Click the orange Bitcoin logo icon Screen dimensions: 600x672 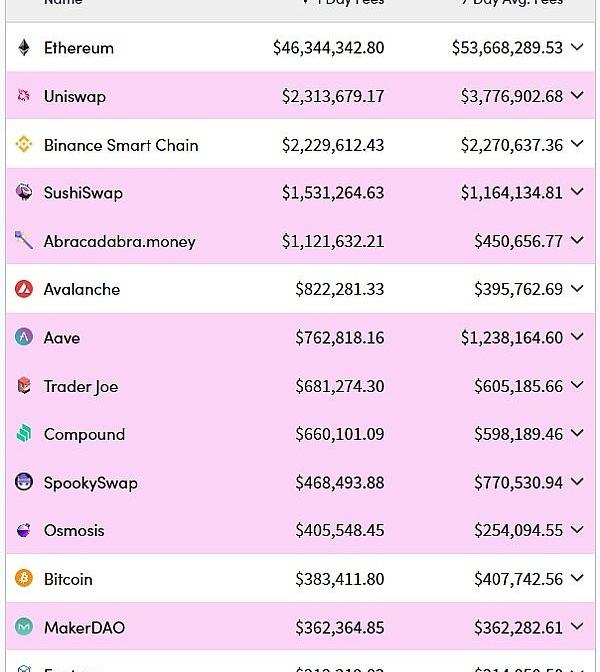click(x=24, y=579)
